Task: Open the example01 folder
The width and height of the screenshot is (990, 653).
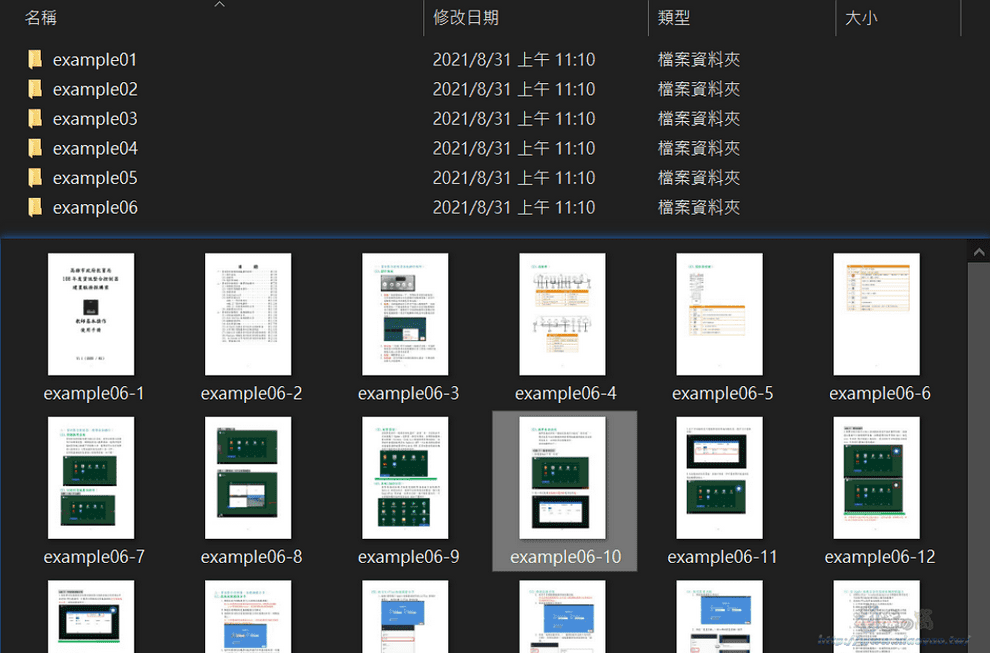Action: tap(95, 59)
